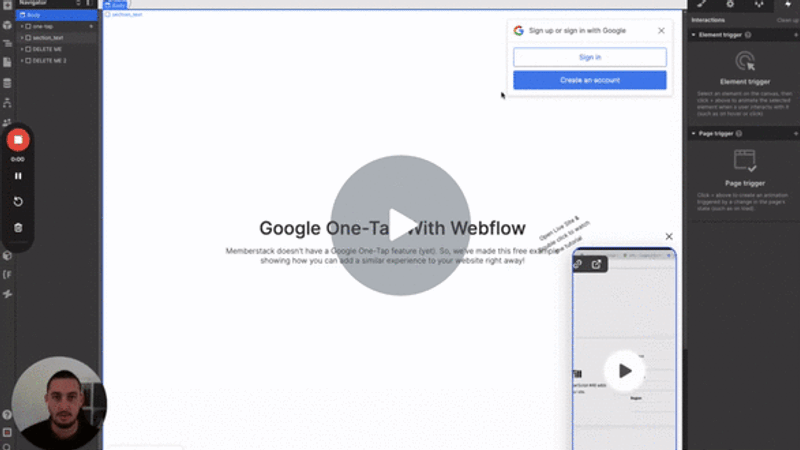
Task: Select the one-tap element in Navigator
Action: coord(43,27)
